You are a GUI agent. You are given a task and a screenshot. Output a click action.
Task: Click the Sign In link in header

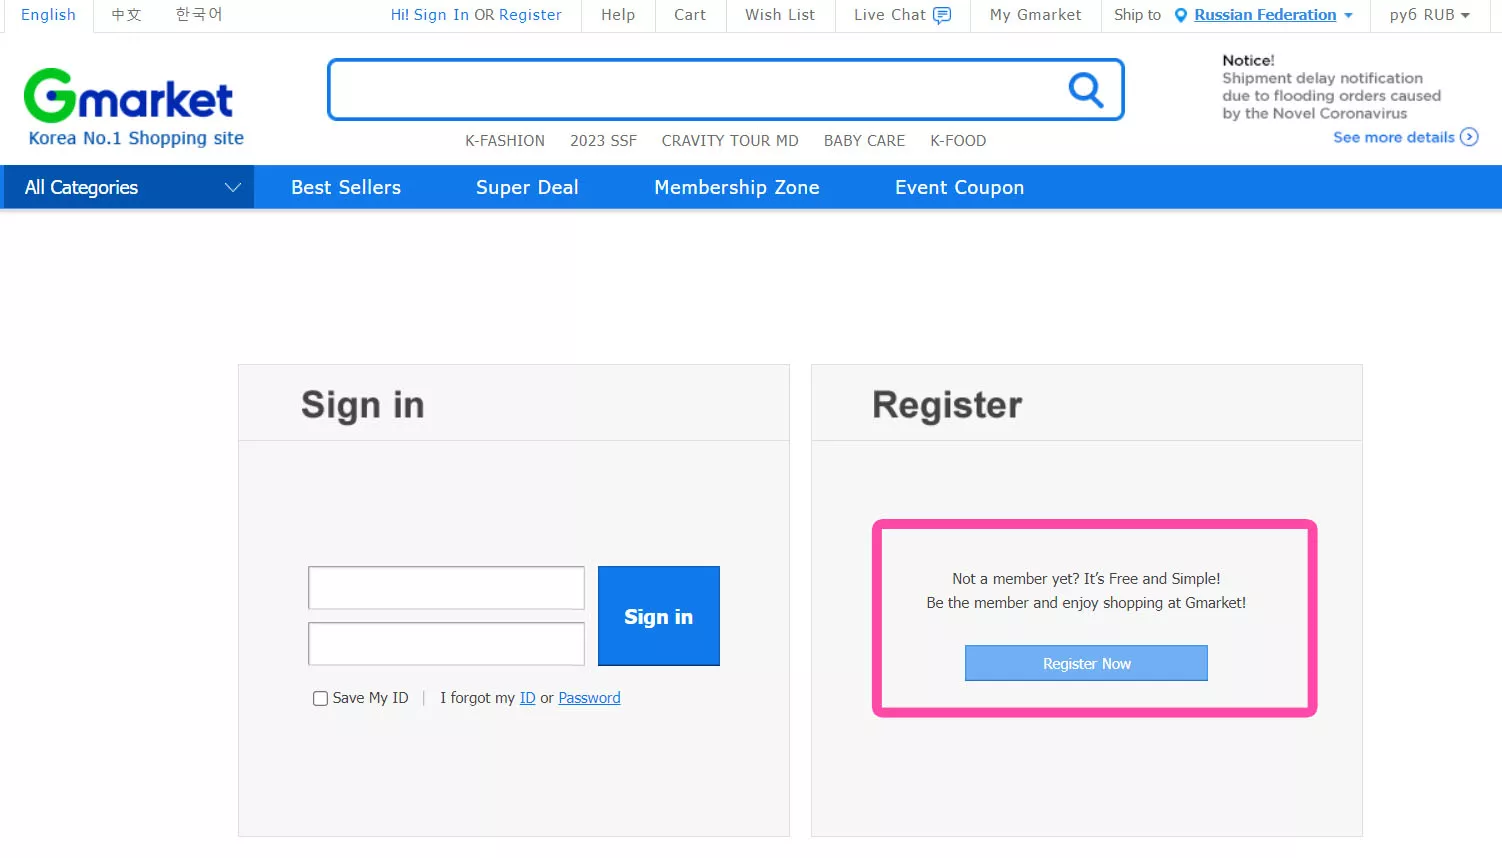(x=441, y=15)
